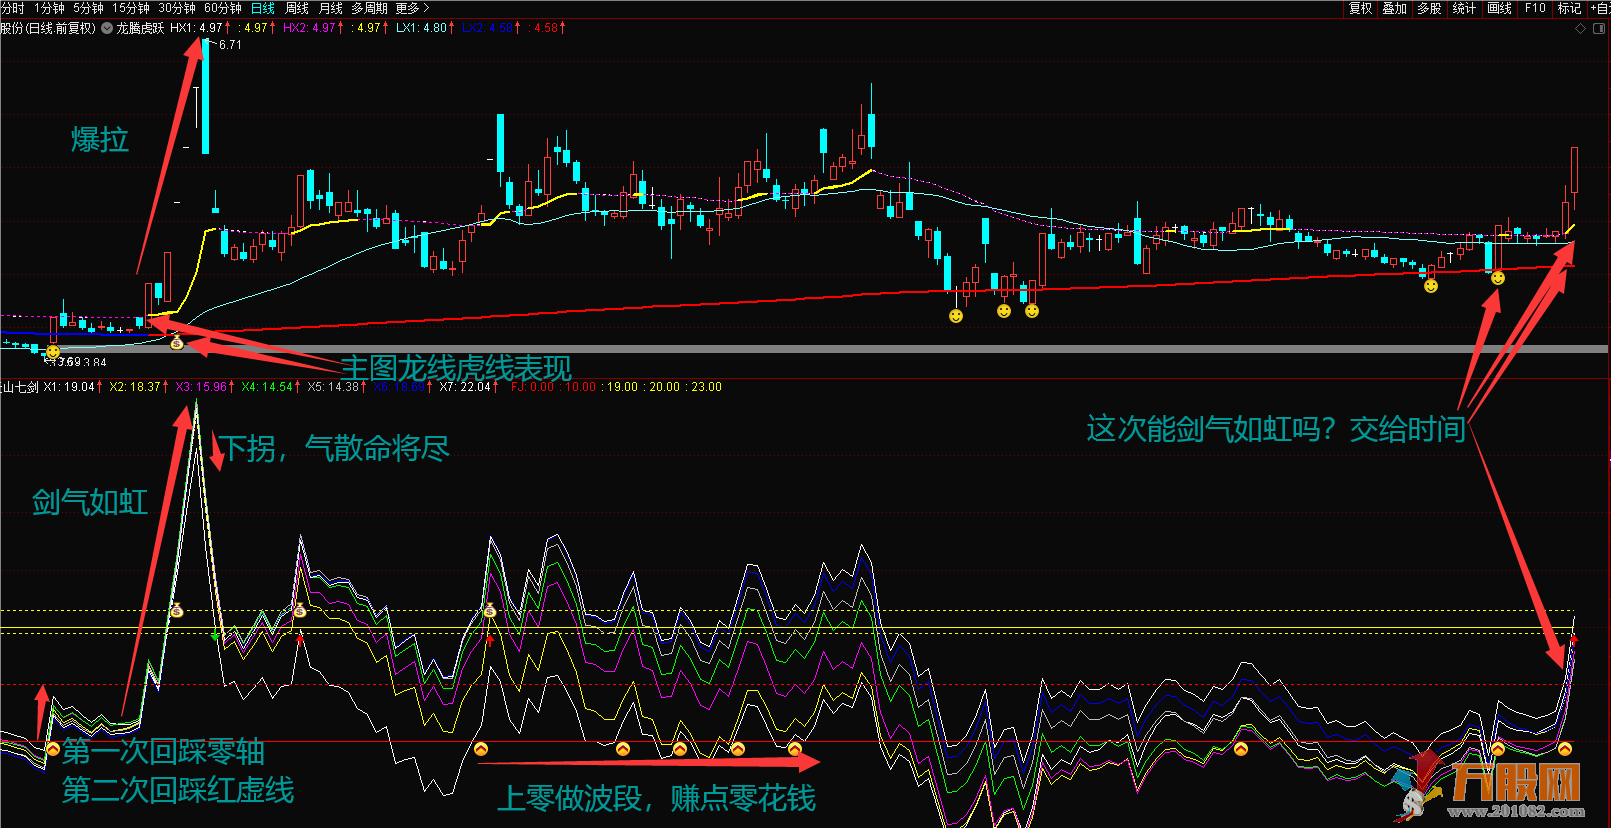Screen dimensions: 1611x828
Task: Open the F10 company info
Action: click(1535, 8)
